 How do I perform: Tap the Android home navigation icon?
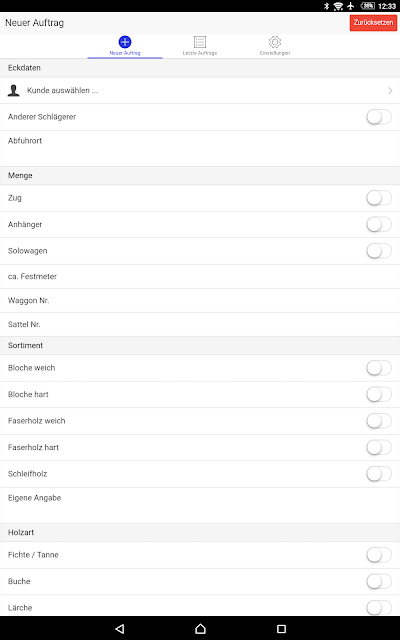[200, 629]
